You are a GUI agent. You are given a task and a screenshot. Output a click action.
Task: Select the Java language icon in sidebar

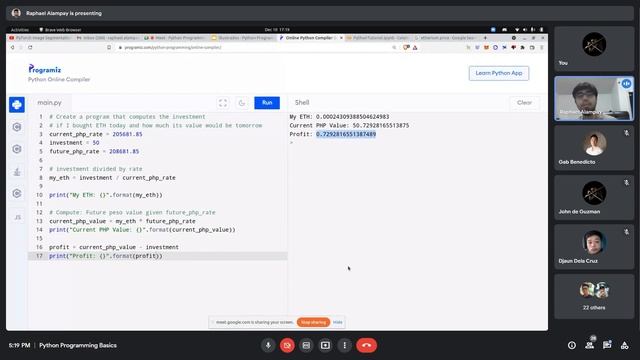point(17,171)
